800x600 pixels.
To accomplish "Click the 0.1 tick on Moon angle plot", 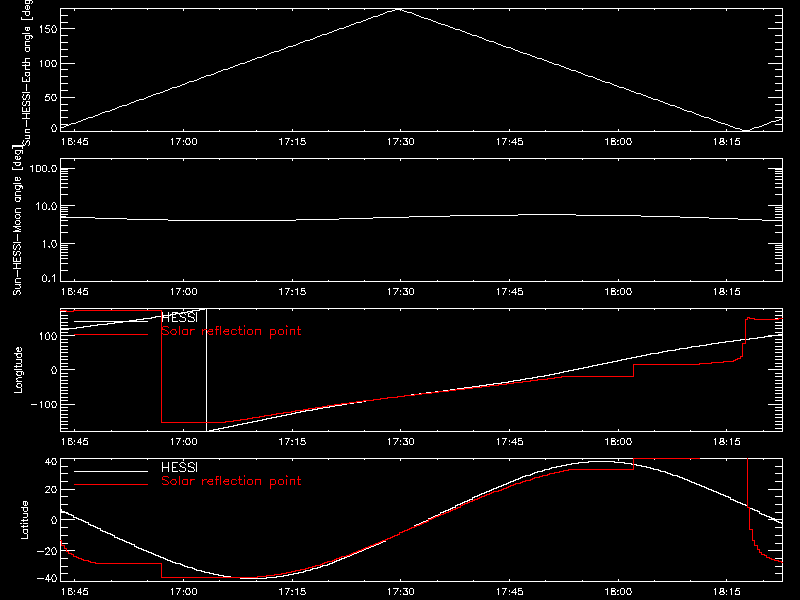I will [x=49, y=278].
